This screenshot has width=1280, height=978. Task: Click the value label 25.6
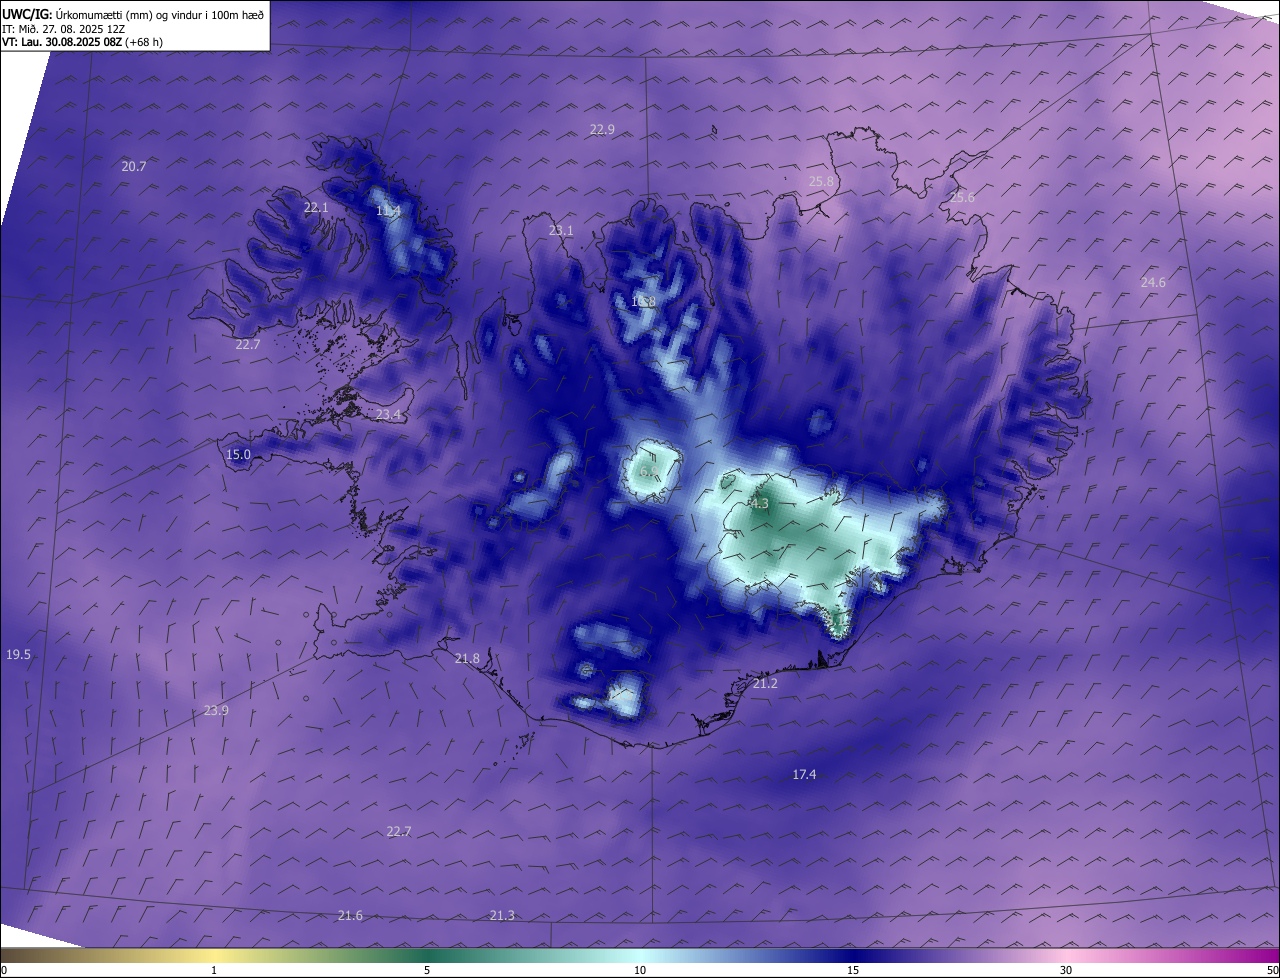962,198
